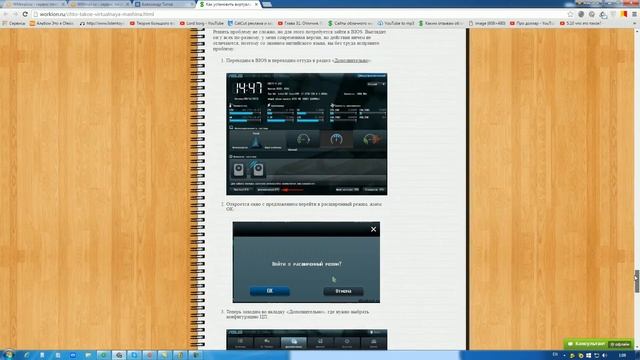640x360 pixels.
Task: Click the Chrome icon in the taskbar
Action: (x=119, y=355)
